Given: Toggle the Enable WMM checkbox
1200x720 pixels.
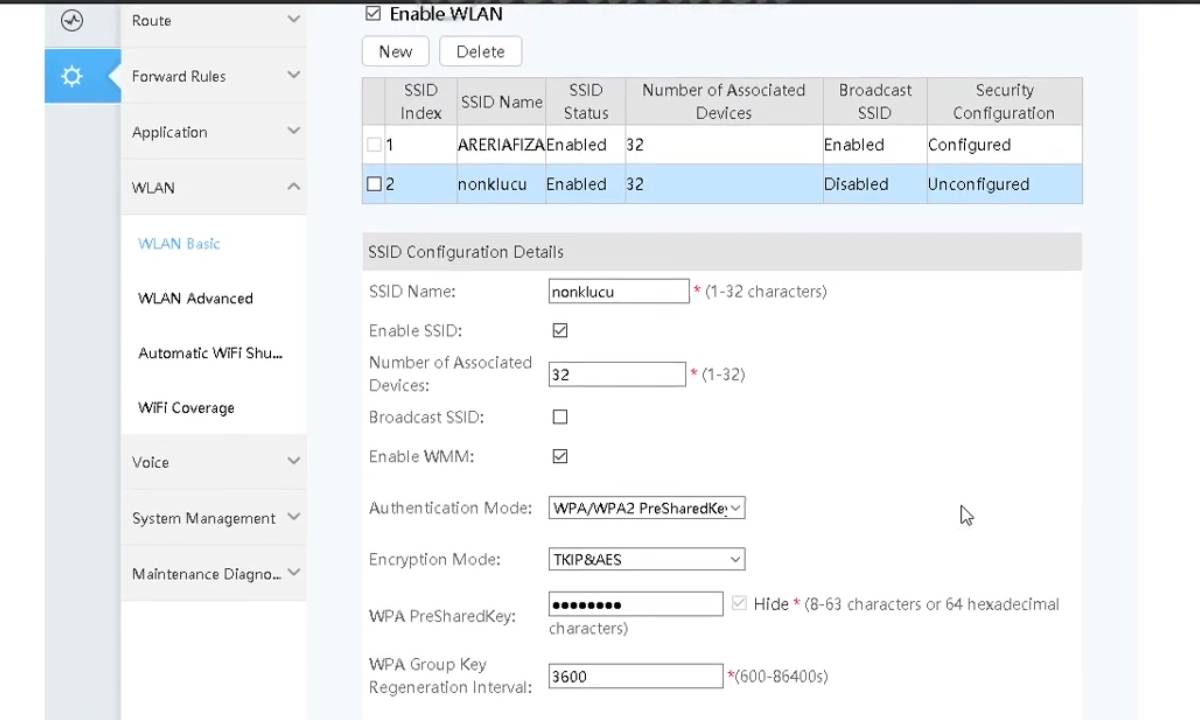Looking at the screenshot, I should pos(560,456).
